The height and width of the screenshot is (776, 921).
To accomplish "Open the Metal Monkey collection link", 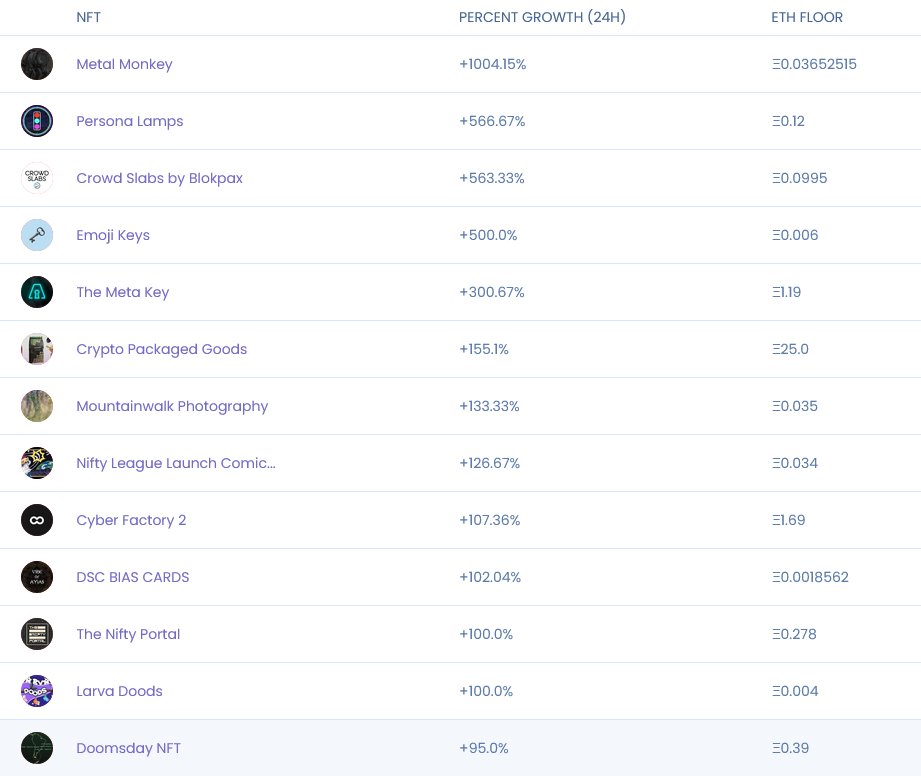I will tap(124, 63).
